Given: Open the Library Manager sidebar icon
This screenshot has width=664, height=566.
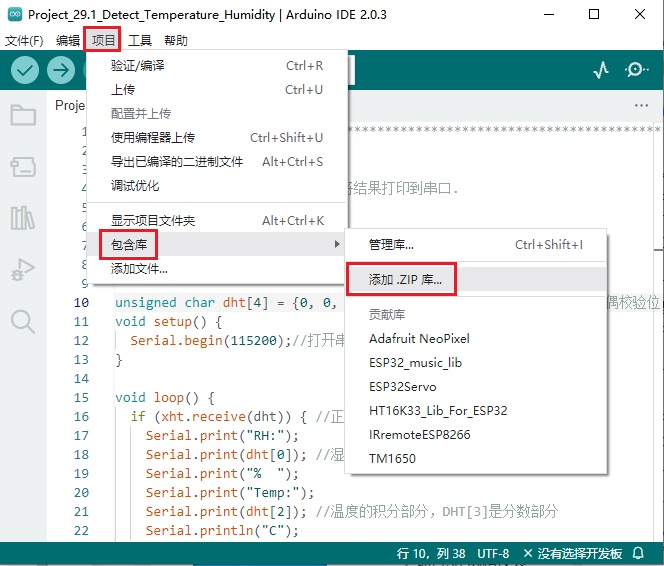Looking at the screenshot, I should click(22, 218).
